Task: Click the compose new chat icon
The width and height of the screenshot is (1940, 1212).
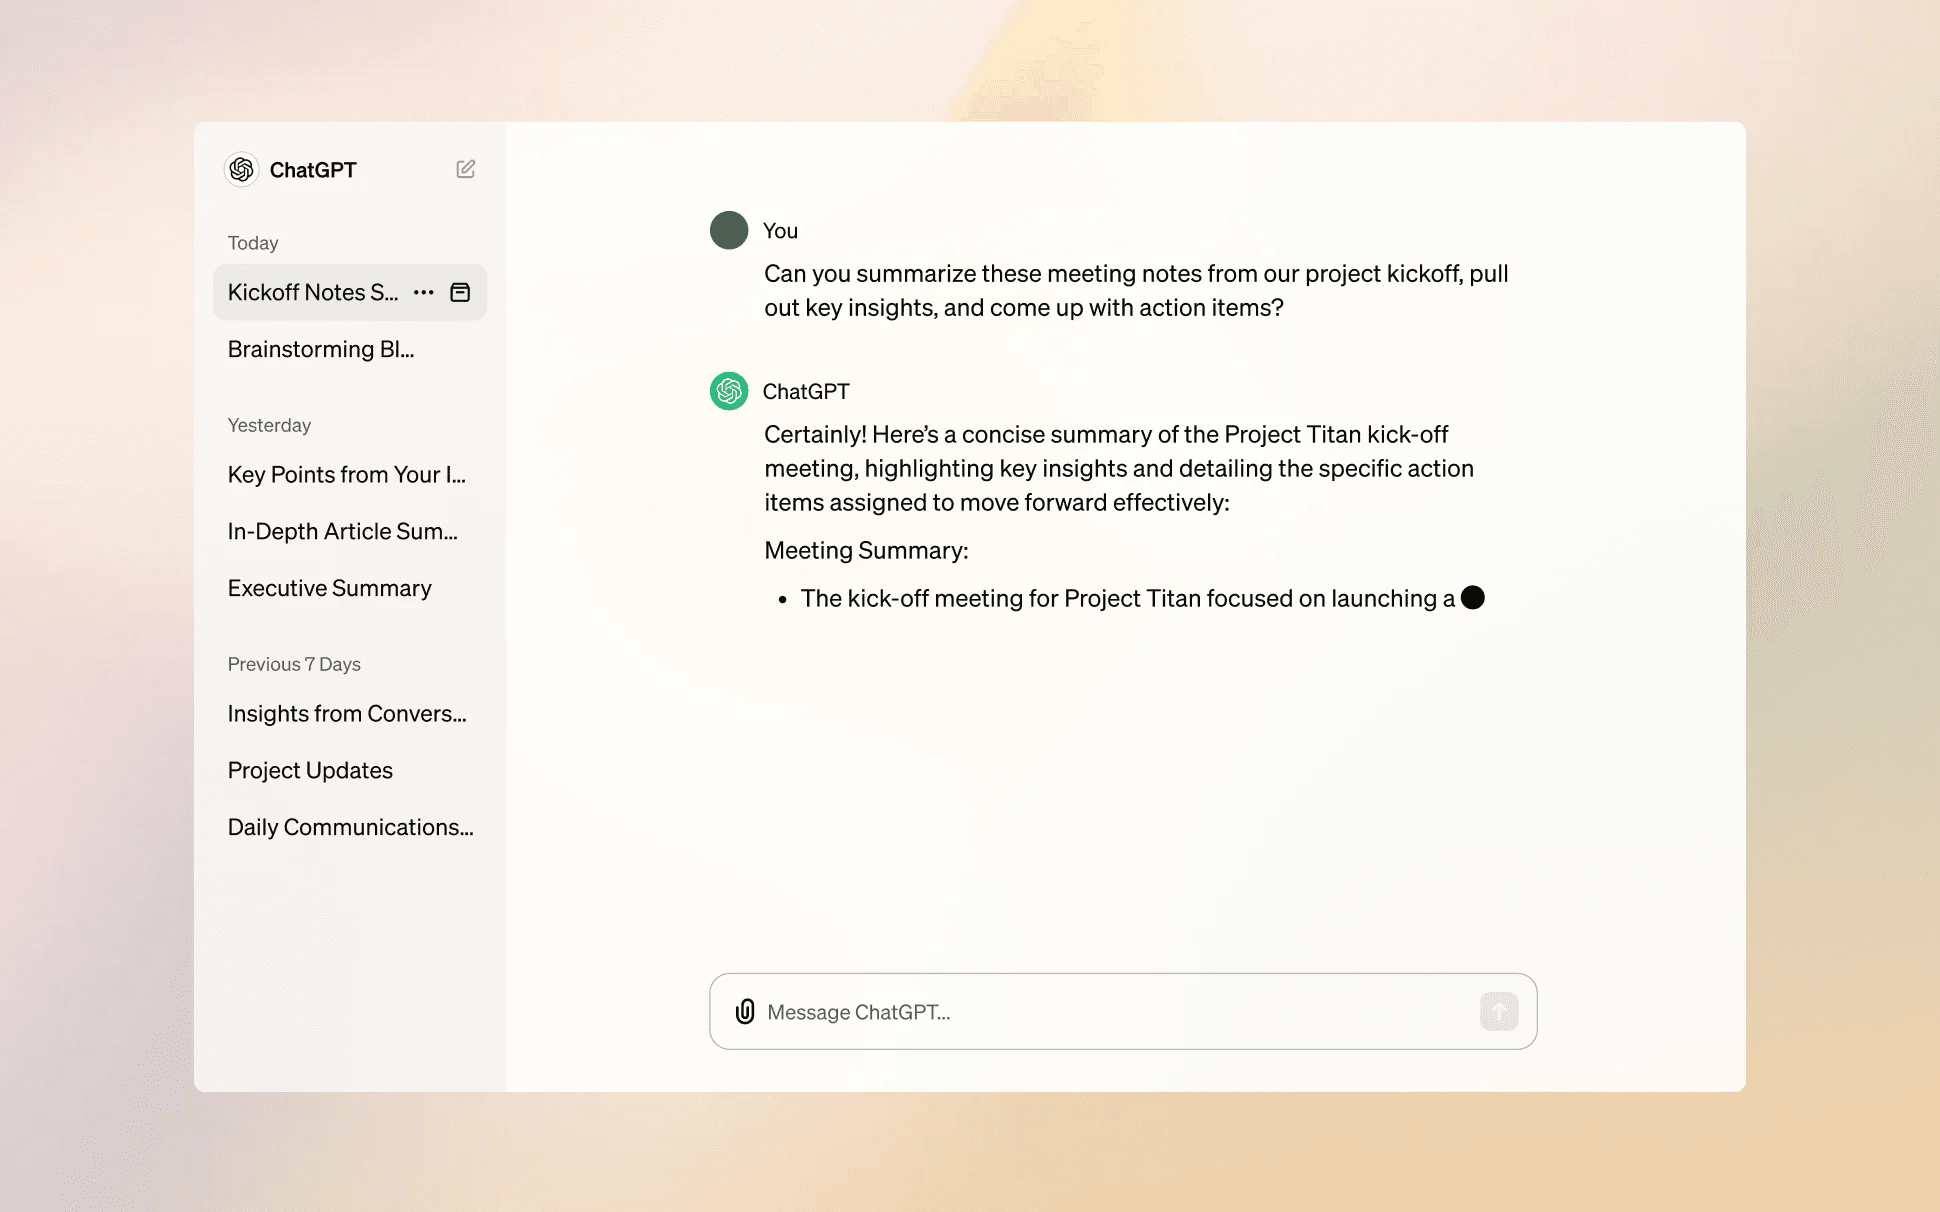Action: (466, 169)
